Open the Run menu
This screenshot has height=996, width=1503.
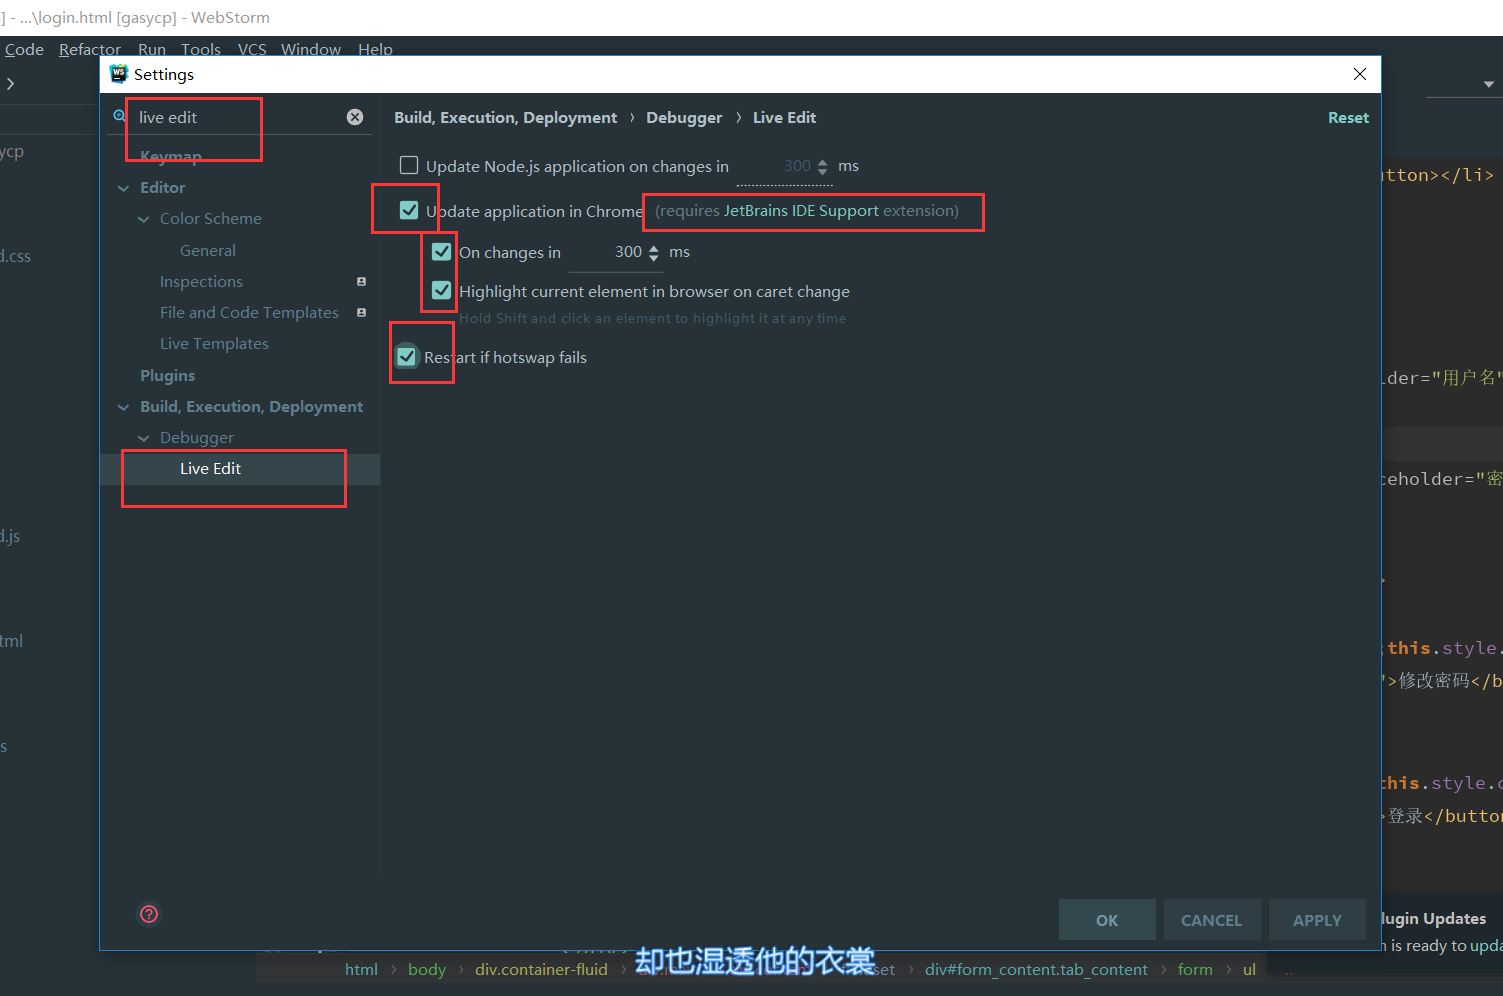pyautogui.click(x=151, y=49)
